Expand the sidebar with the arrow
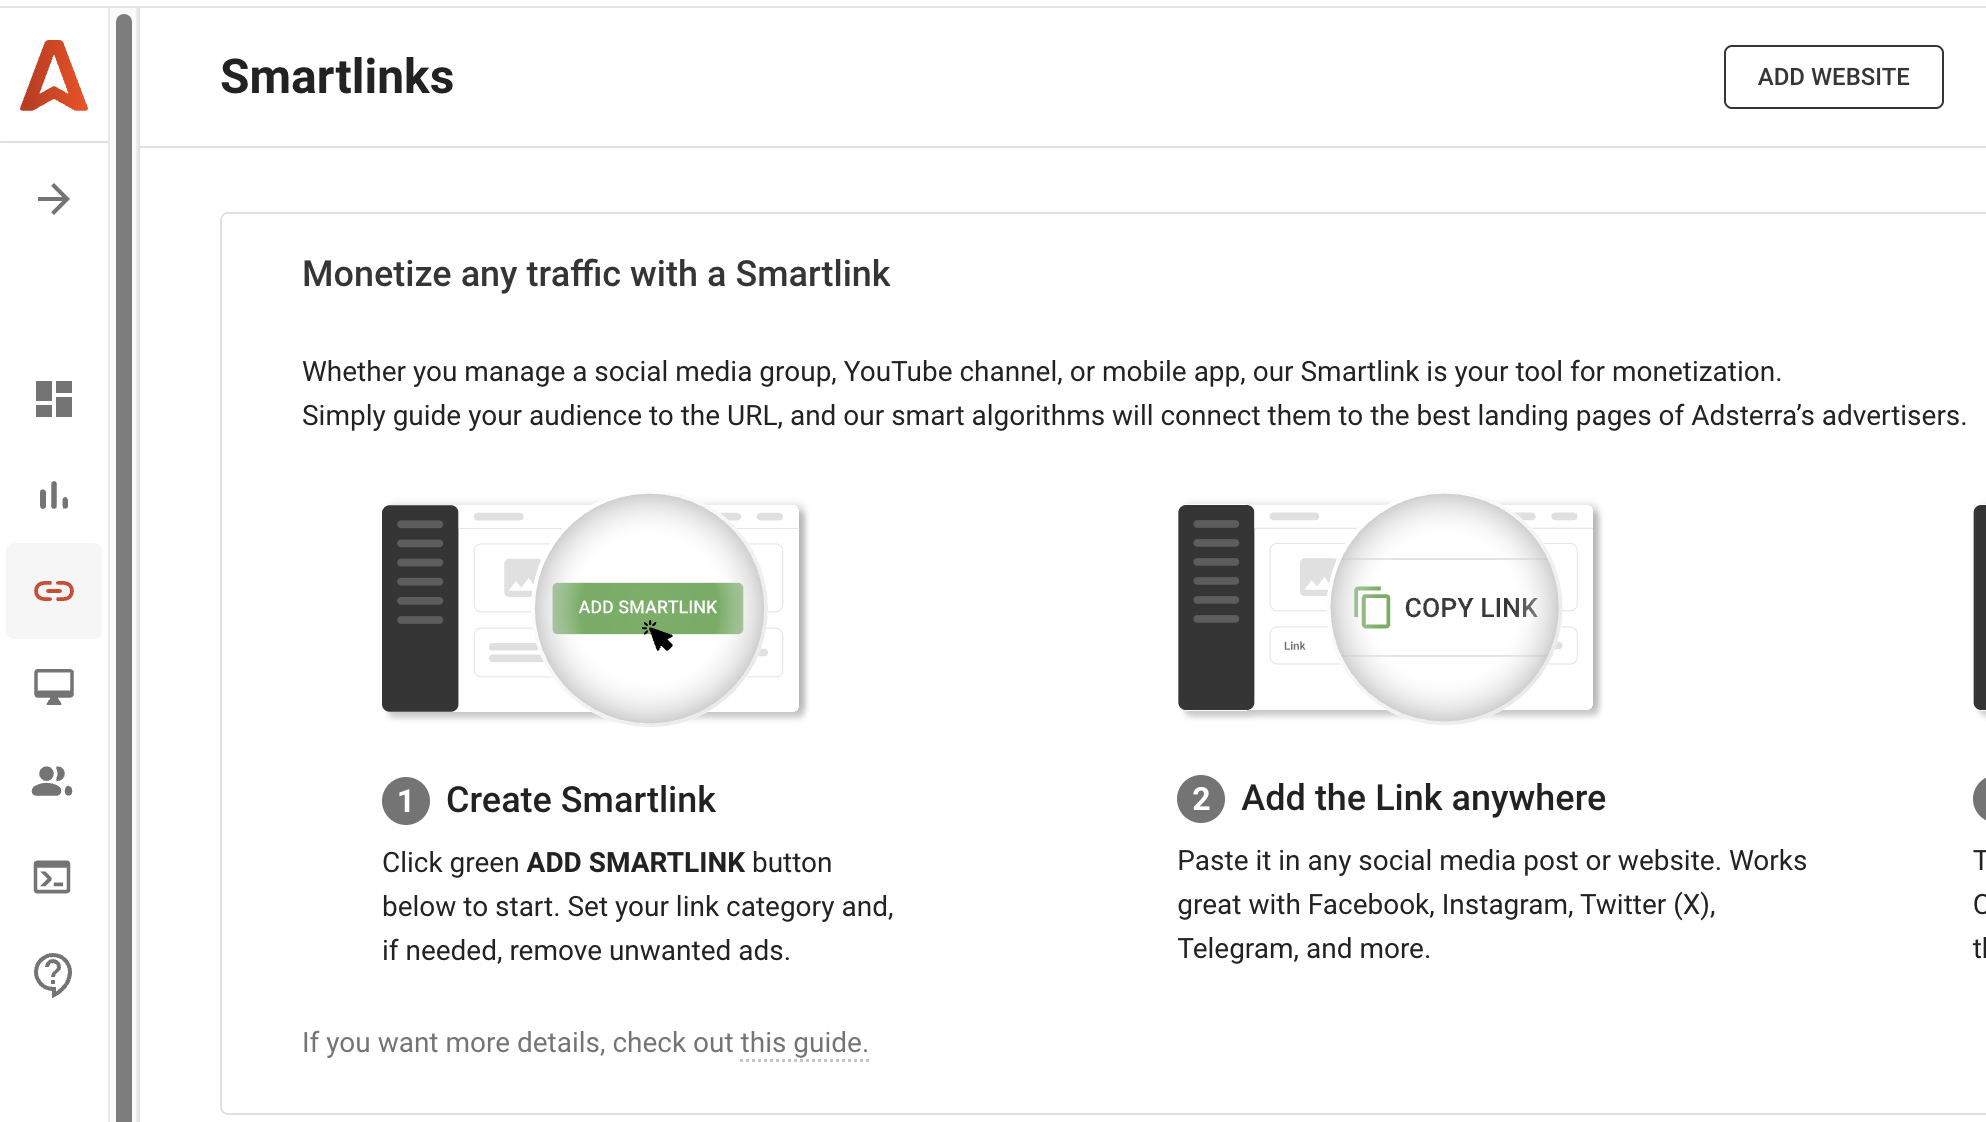 54,199
